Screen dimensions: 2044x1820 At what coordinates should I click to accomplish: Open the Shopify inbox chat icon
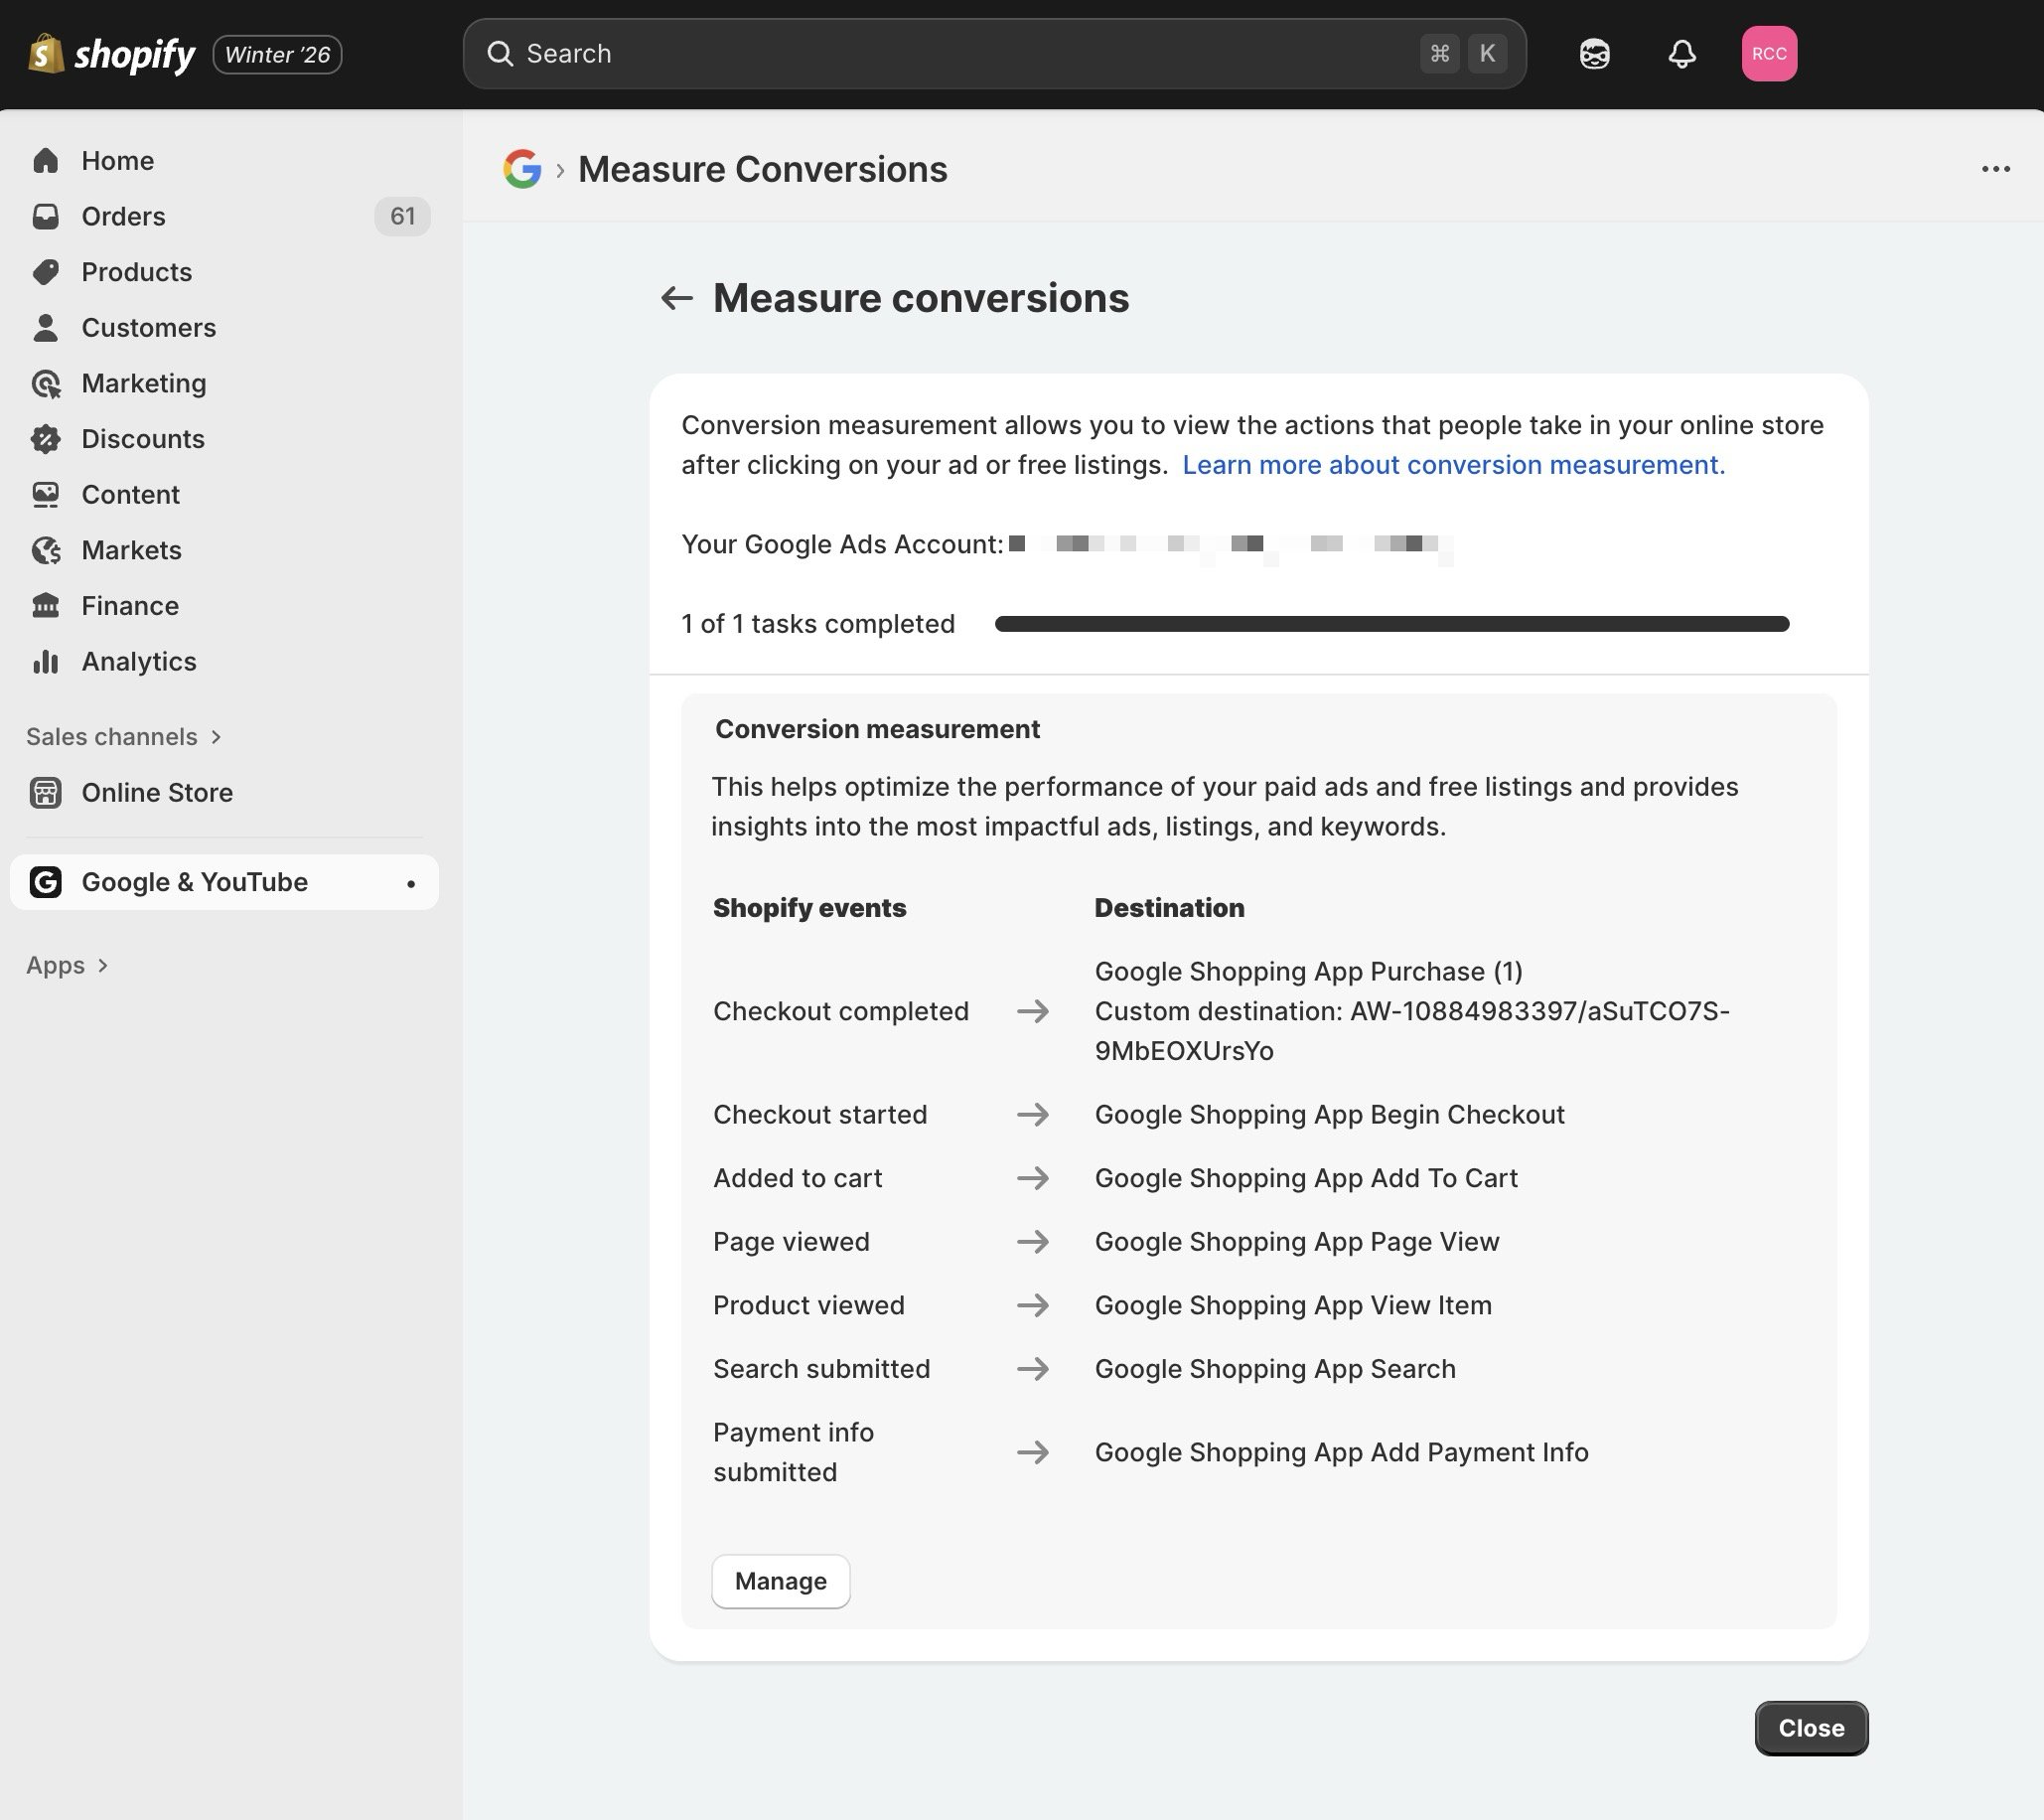click(x=1594, y=53)
